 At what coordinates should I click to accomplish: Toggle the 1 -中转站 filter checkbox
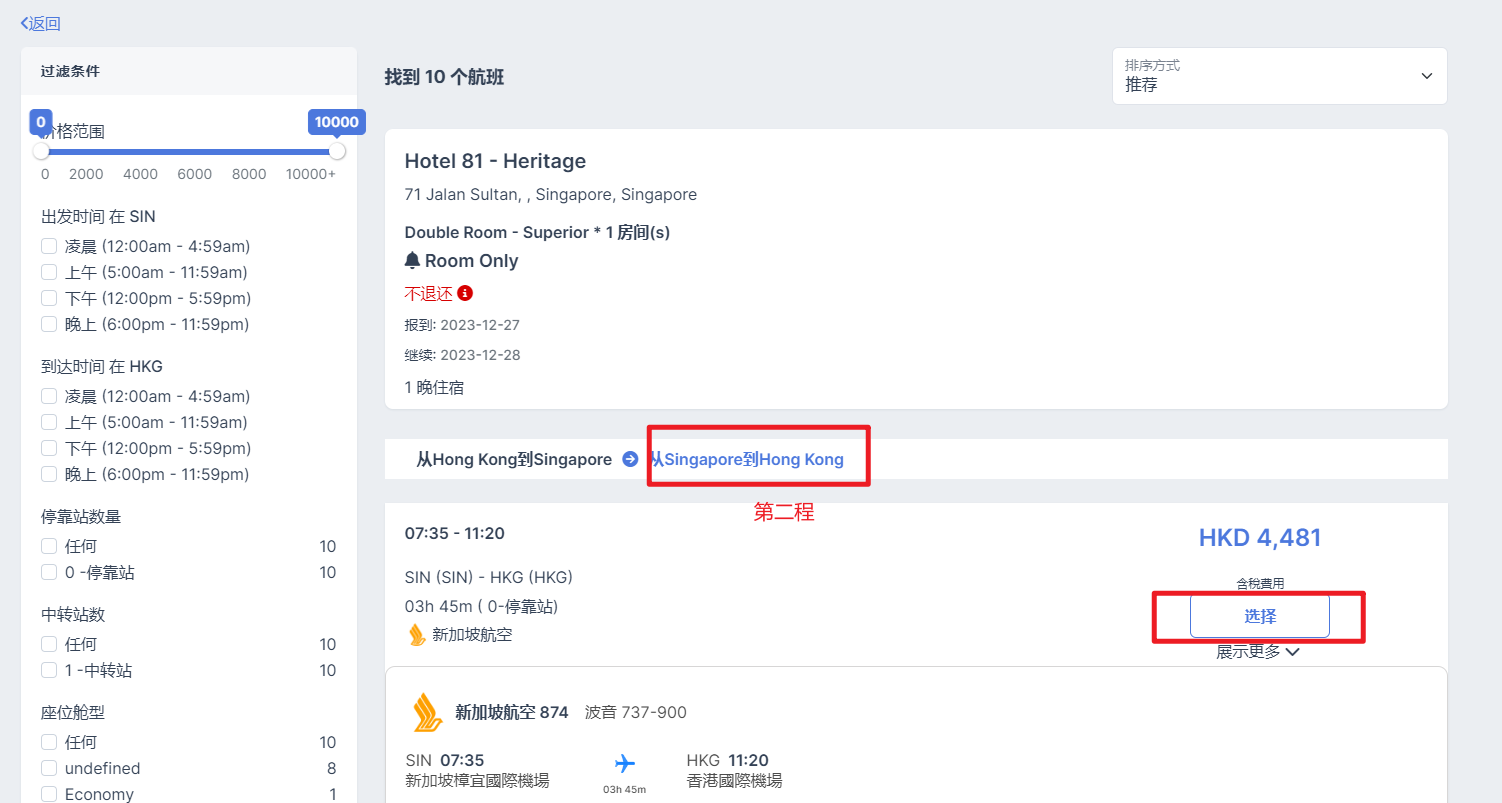coord(49,670)
